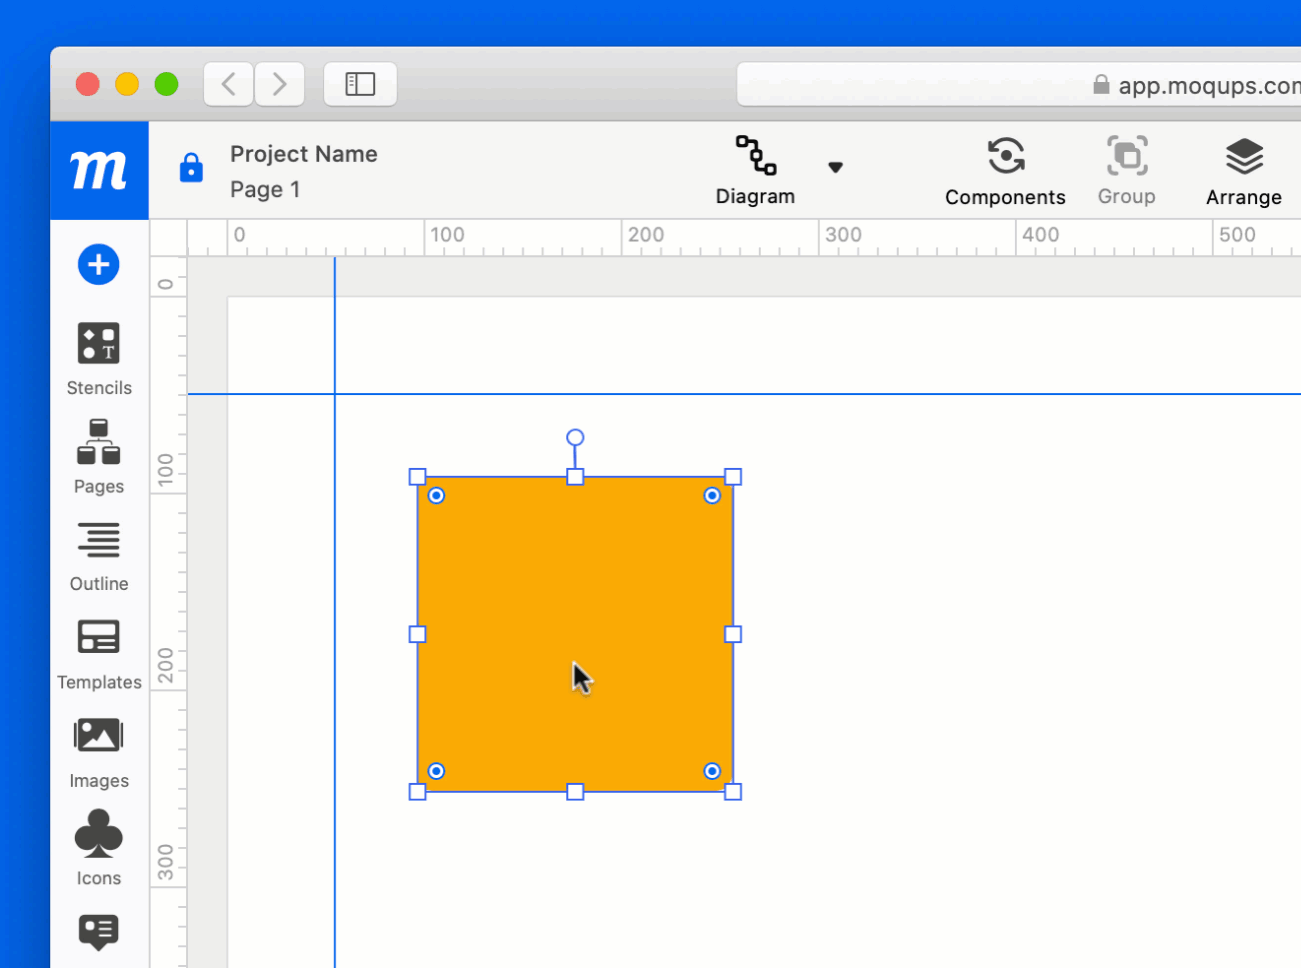Click the Moqups logo
This screenshot has height=968, width=1301.
[99, 169]
